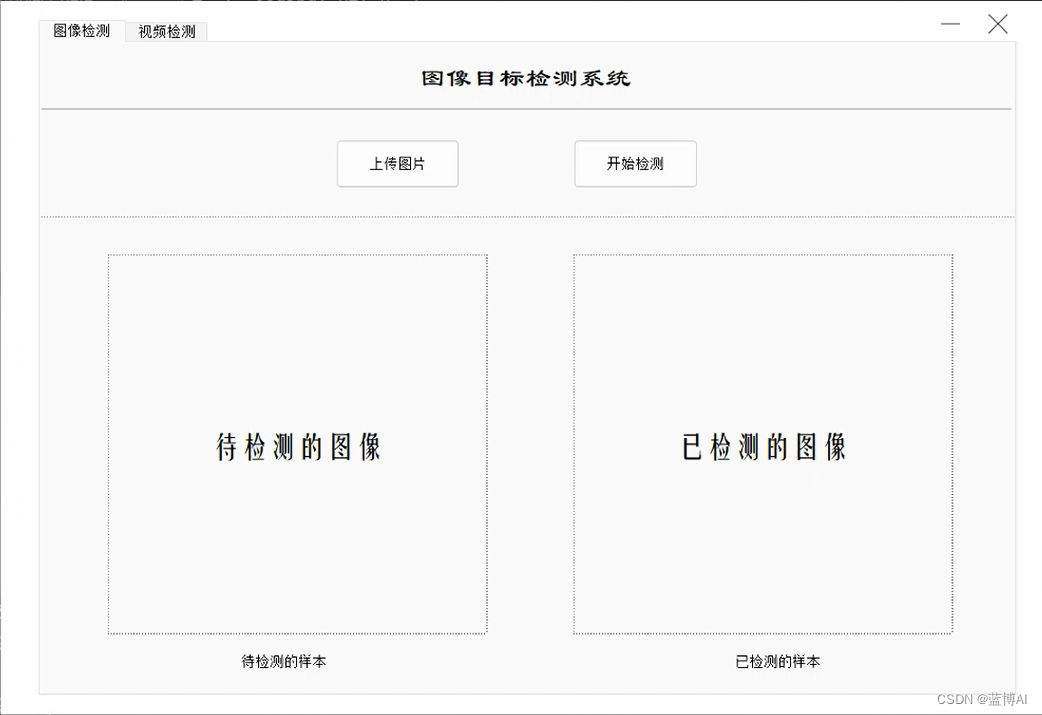Start detection with 开始检测 button

point(635,163)
